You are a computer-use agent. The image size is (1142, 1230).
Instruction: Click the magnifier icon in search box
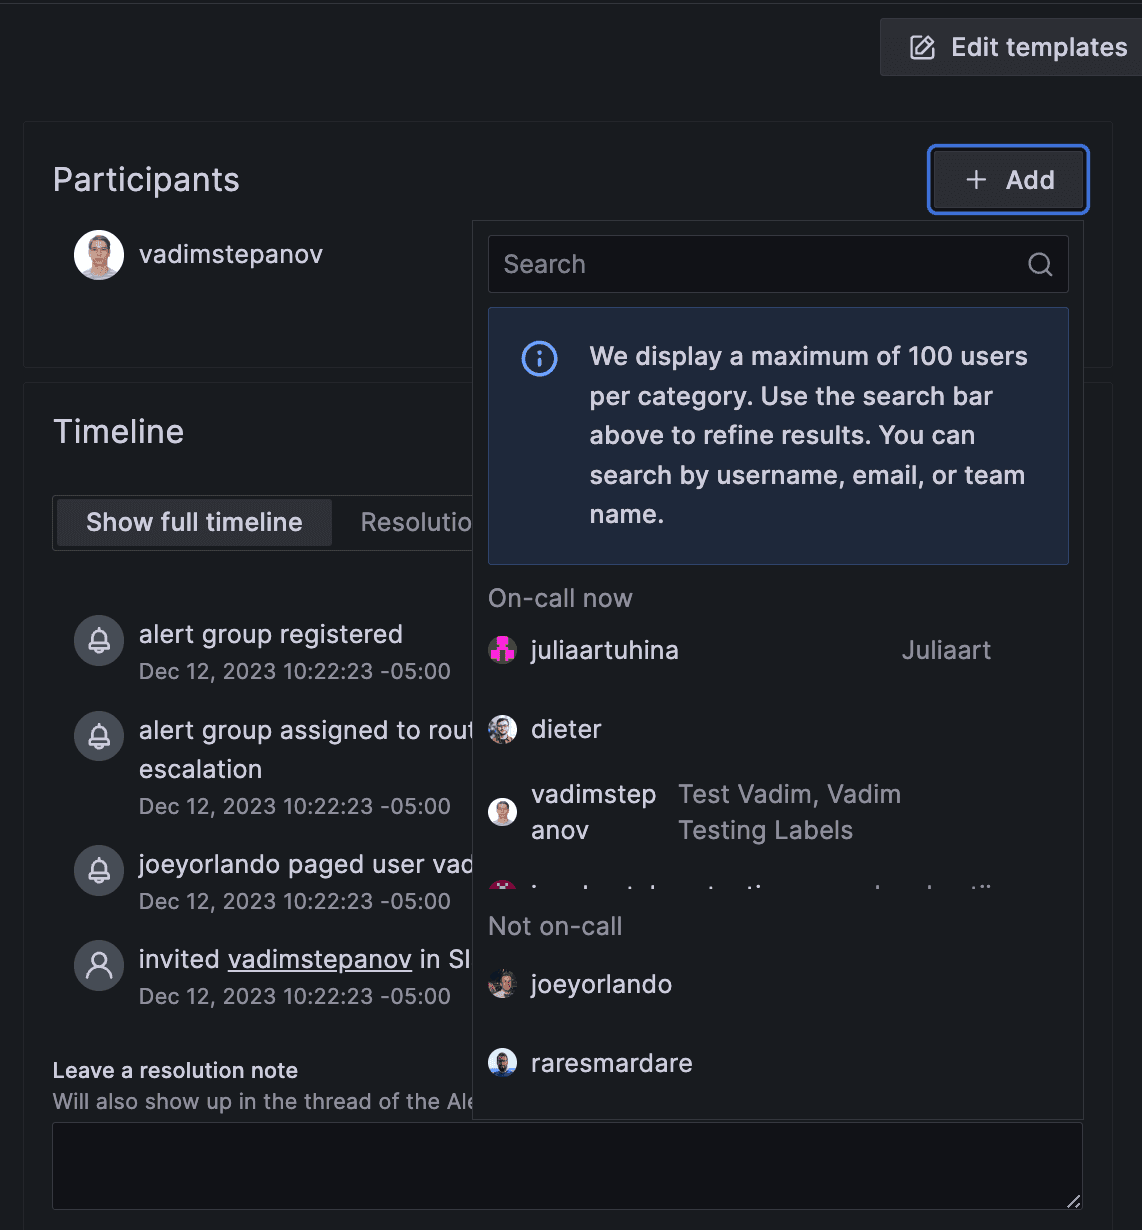click(1040, 264)
